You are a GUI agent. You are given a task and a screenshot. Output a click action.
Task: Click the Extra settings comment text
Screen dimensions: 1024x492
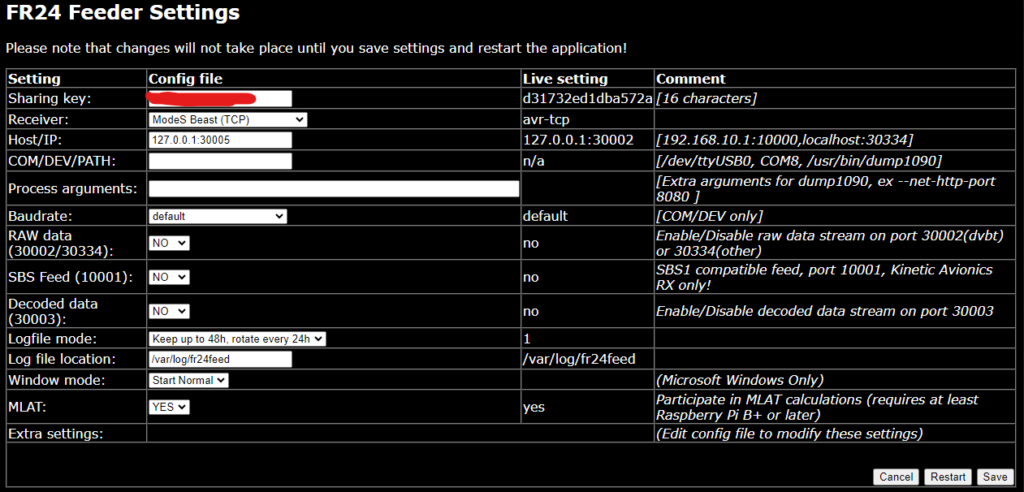click(789, 434)
